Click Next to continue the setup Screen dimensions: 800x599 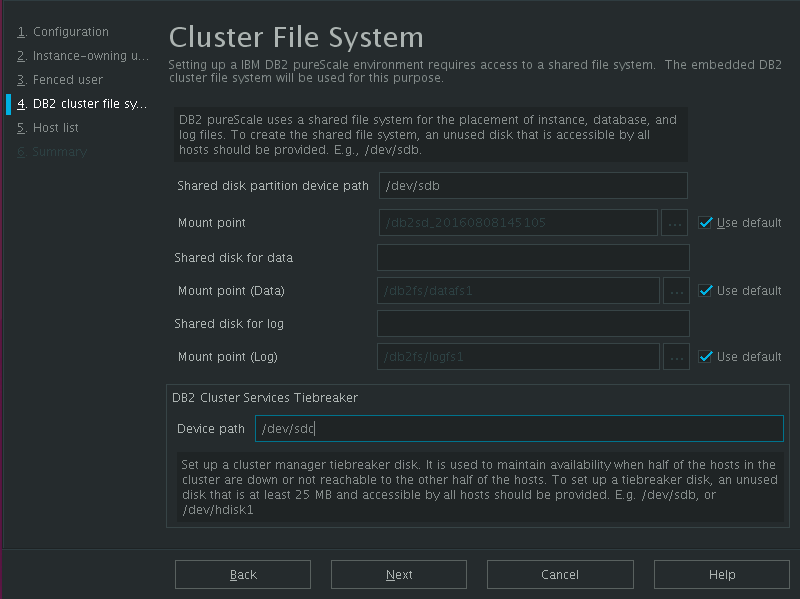point(398,574)
